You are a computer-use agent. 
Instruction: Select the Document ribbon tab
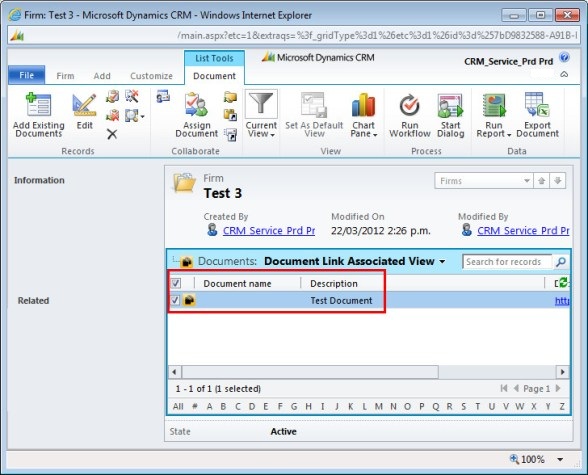tap(214, 76)
